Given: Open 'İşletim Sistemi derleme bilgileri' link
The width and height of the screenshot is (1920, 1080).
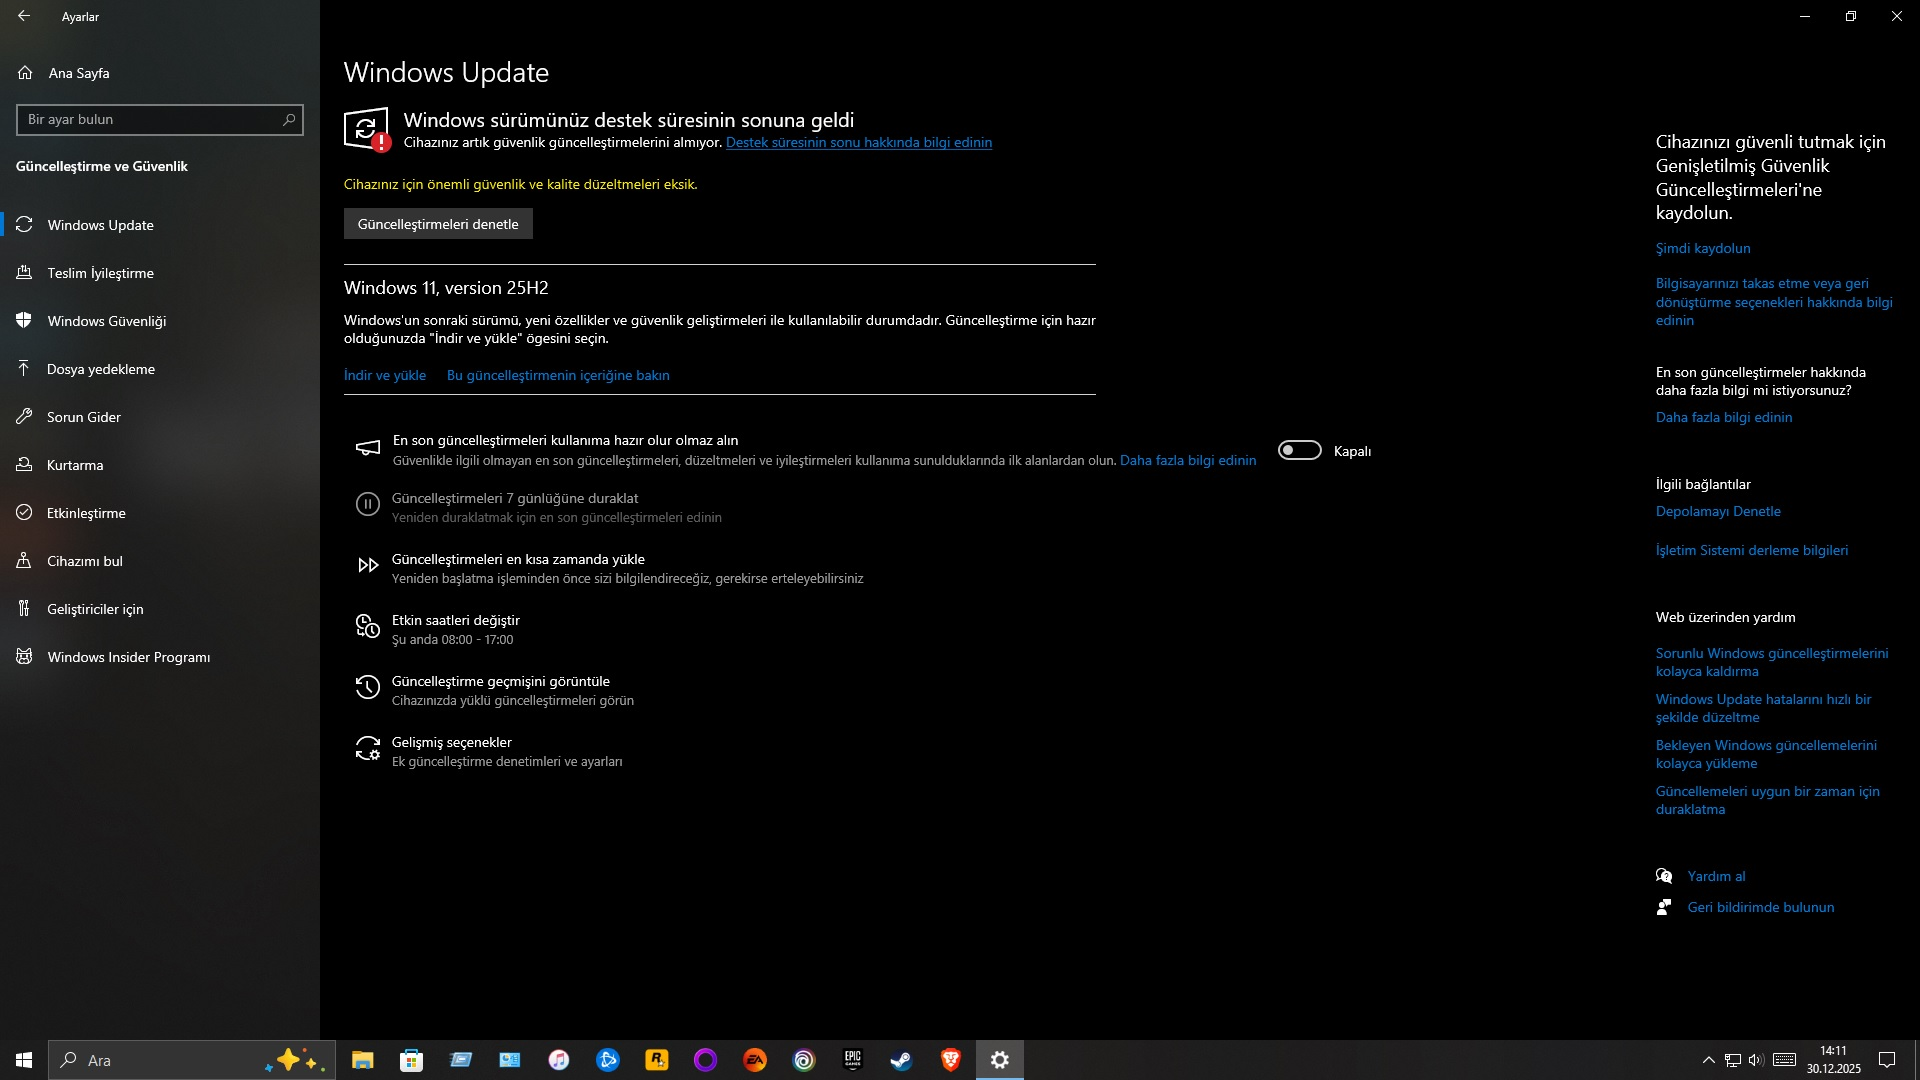Looking at the screenshot, I should 1752,551.
